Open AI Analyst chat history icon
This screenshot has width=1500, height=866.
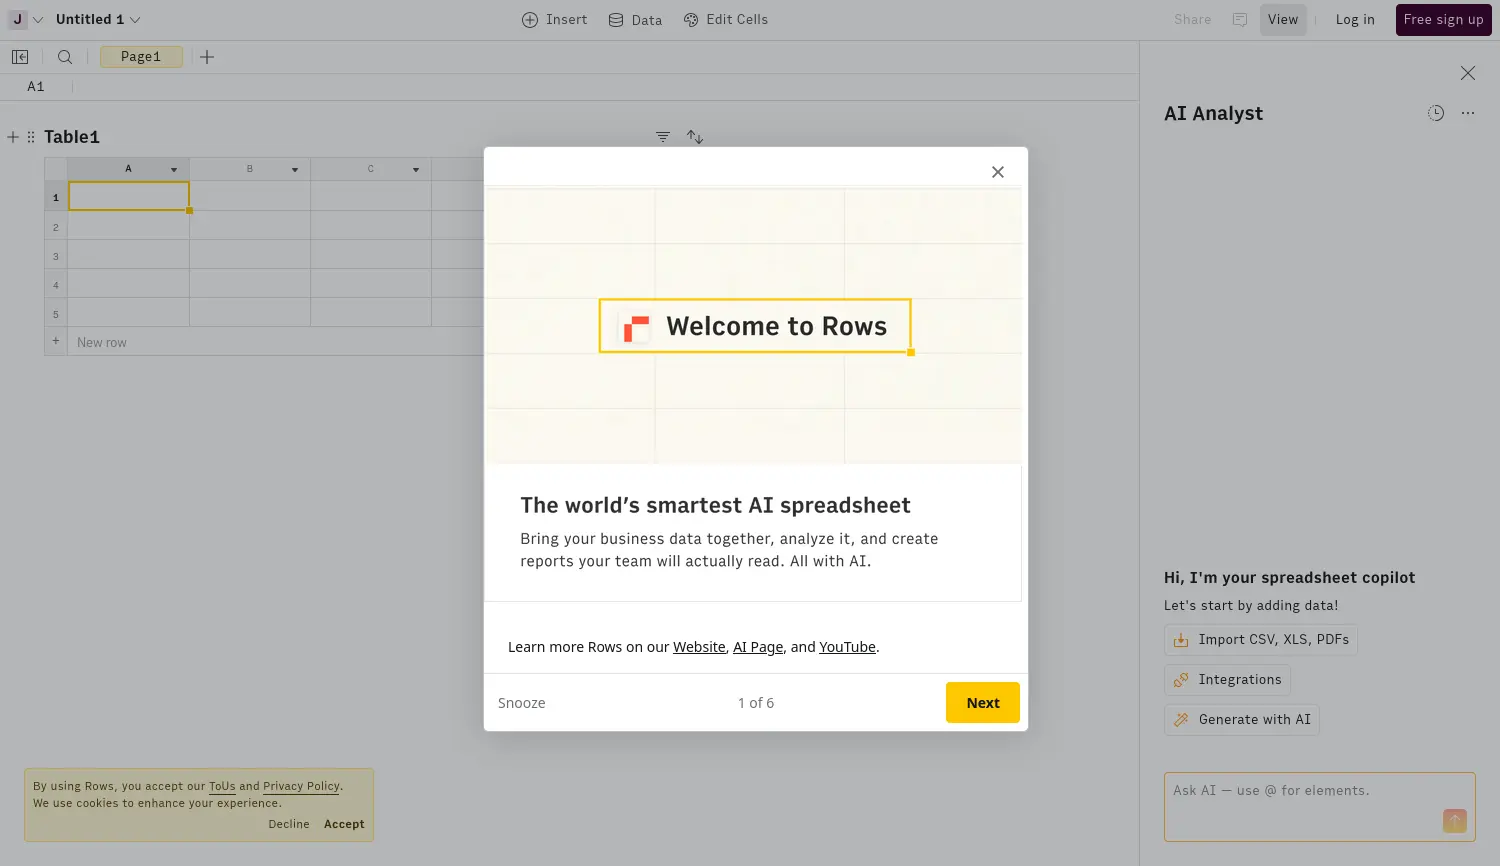click(x=1436, y=114)
